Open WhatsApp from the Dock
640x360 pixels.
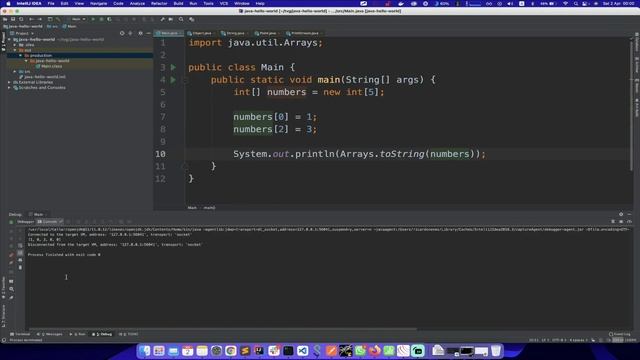tap(360, 351)
